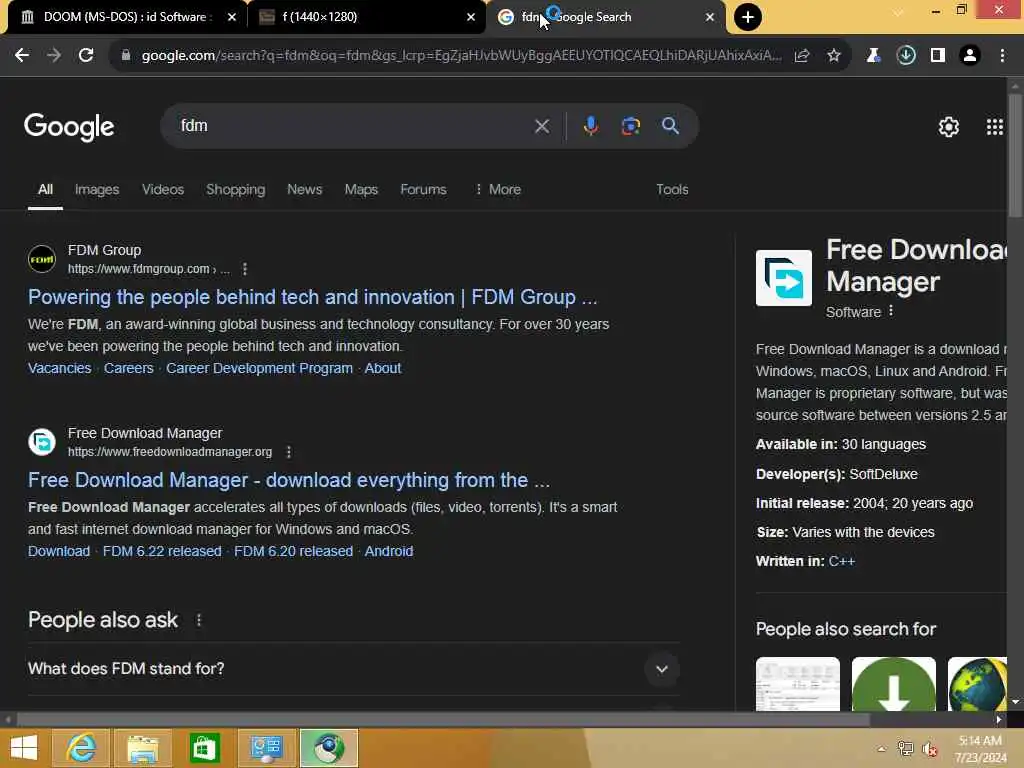Image resolution: width=1024 pixels, height=768 pixels.
Task: Click Free Download Manager logo in knowledge panel
Action: click(784, 278)
